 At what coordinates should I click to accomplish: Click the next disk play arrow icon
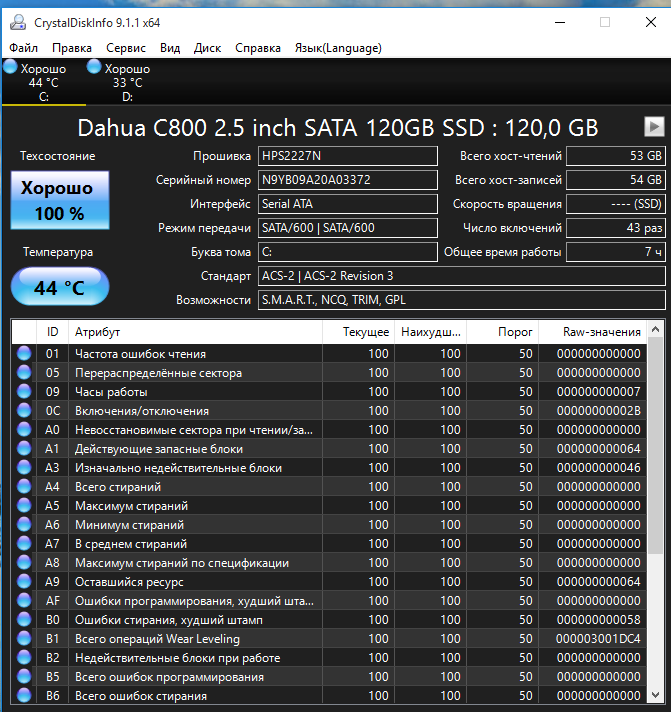tap(654, 126)
